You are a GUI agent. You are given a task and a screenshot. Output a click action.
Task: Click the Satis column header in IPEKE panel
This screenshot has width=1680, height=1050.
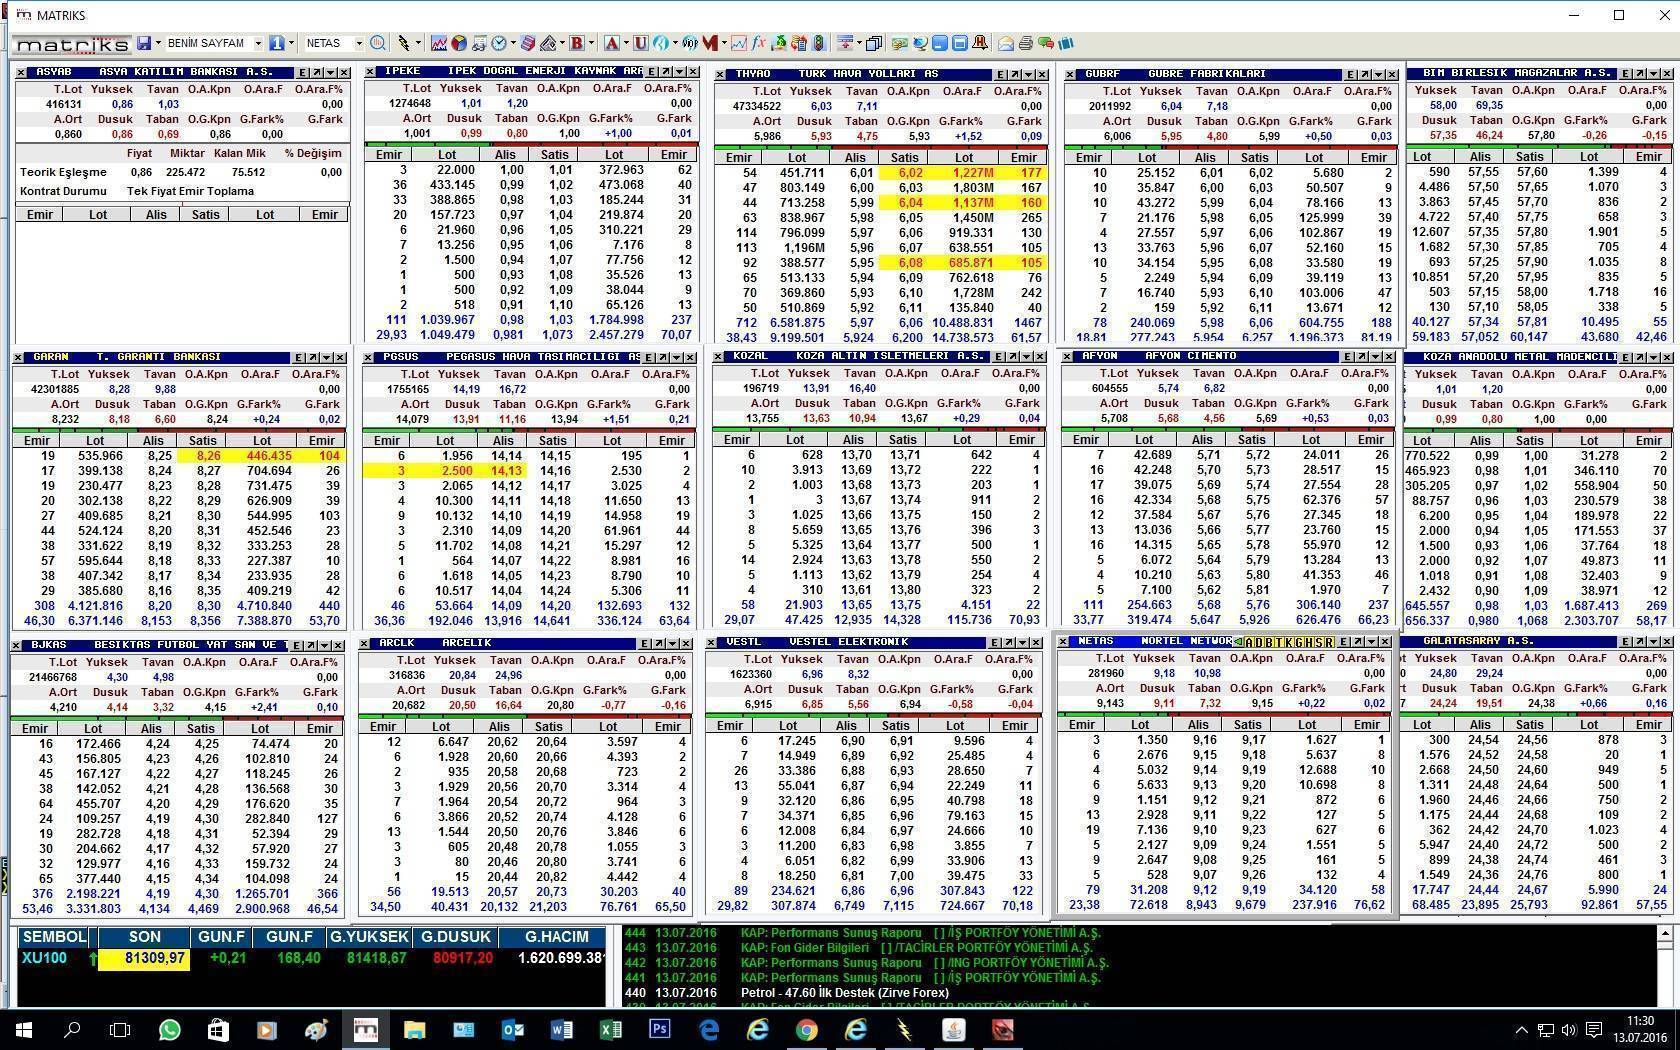554,154
